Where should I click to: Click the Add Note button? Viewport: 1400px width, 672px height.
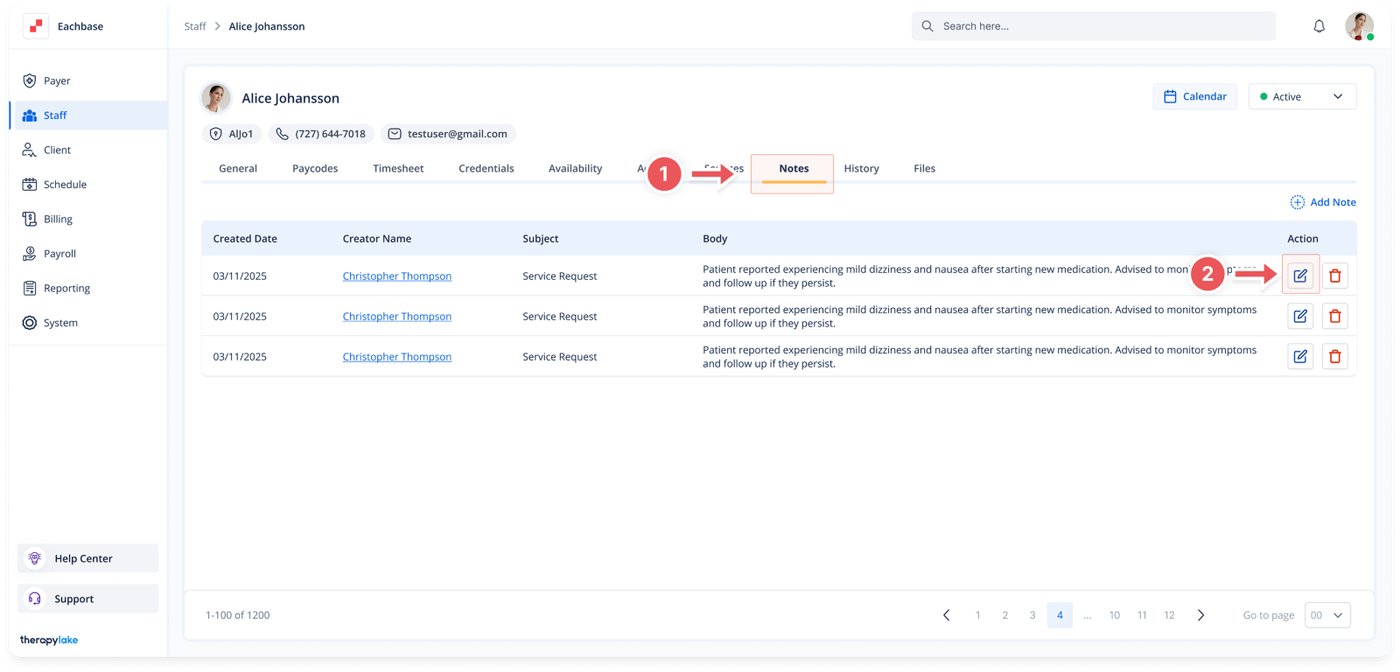click(x=1323, y=202)
